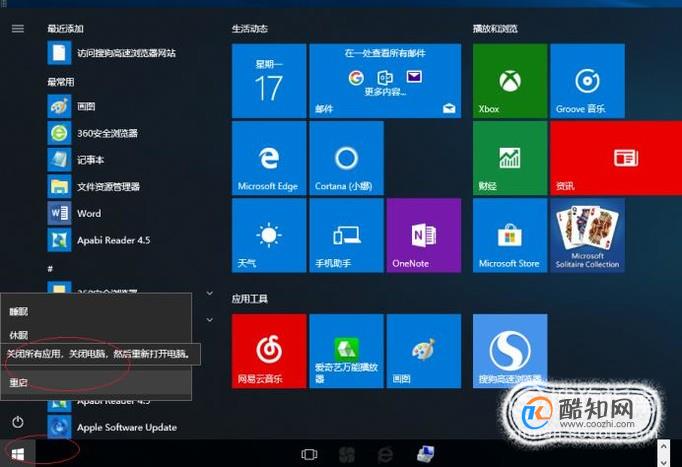The height and width of the screenshot is (467, 682).
Task: Click the power icon in Start menu
Action: [x=18, y=422]
